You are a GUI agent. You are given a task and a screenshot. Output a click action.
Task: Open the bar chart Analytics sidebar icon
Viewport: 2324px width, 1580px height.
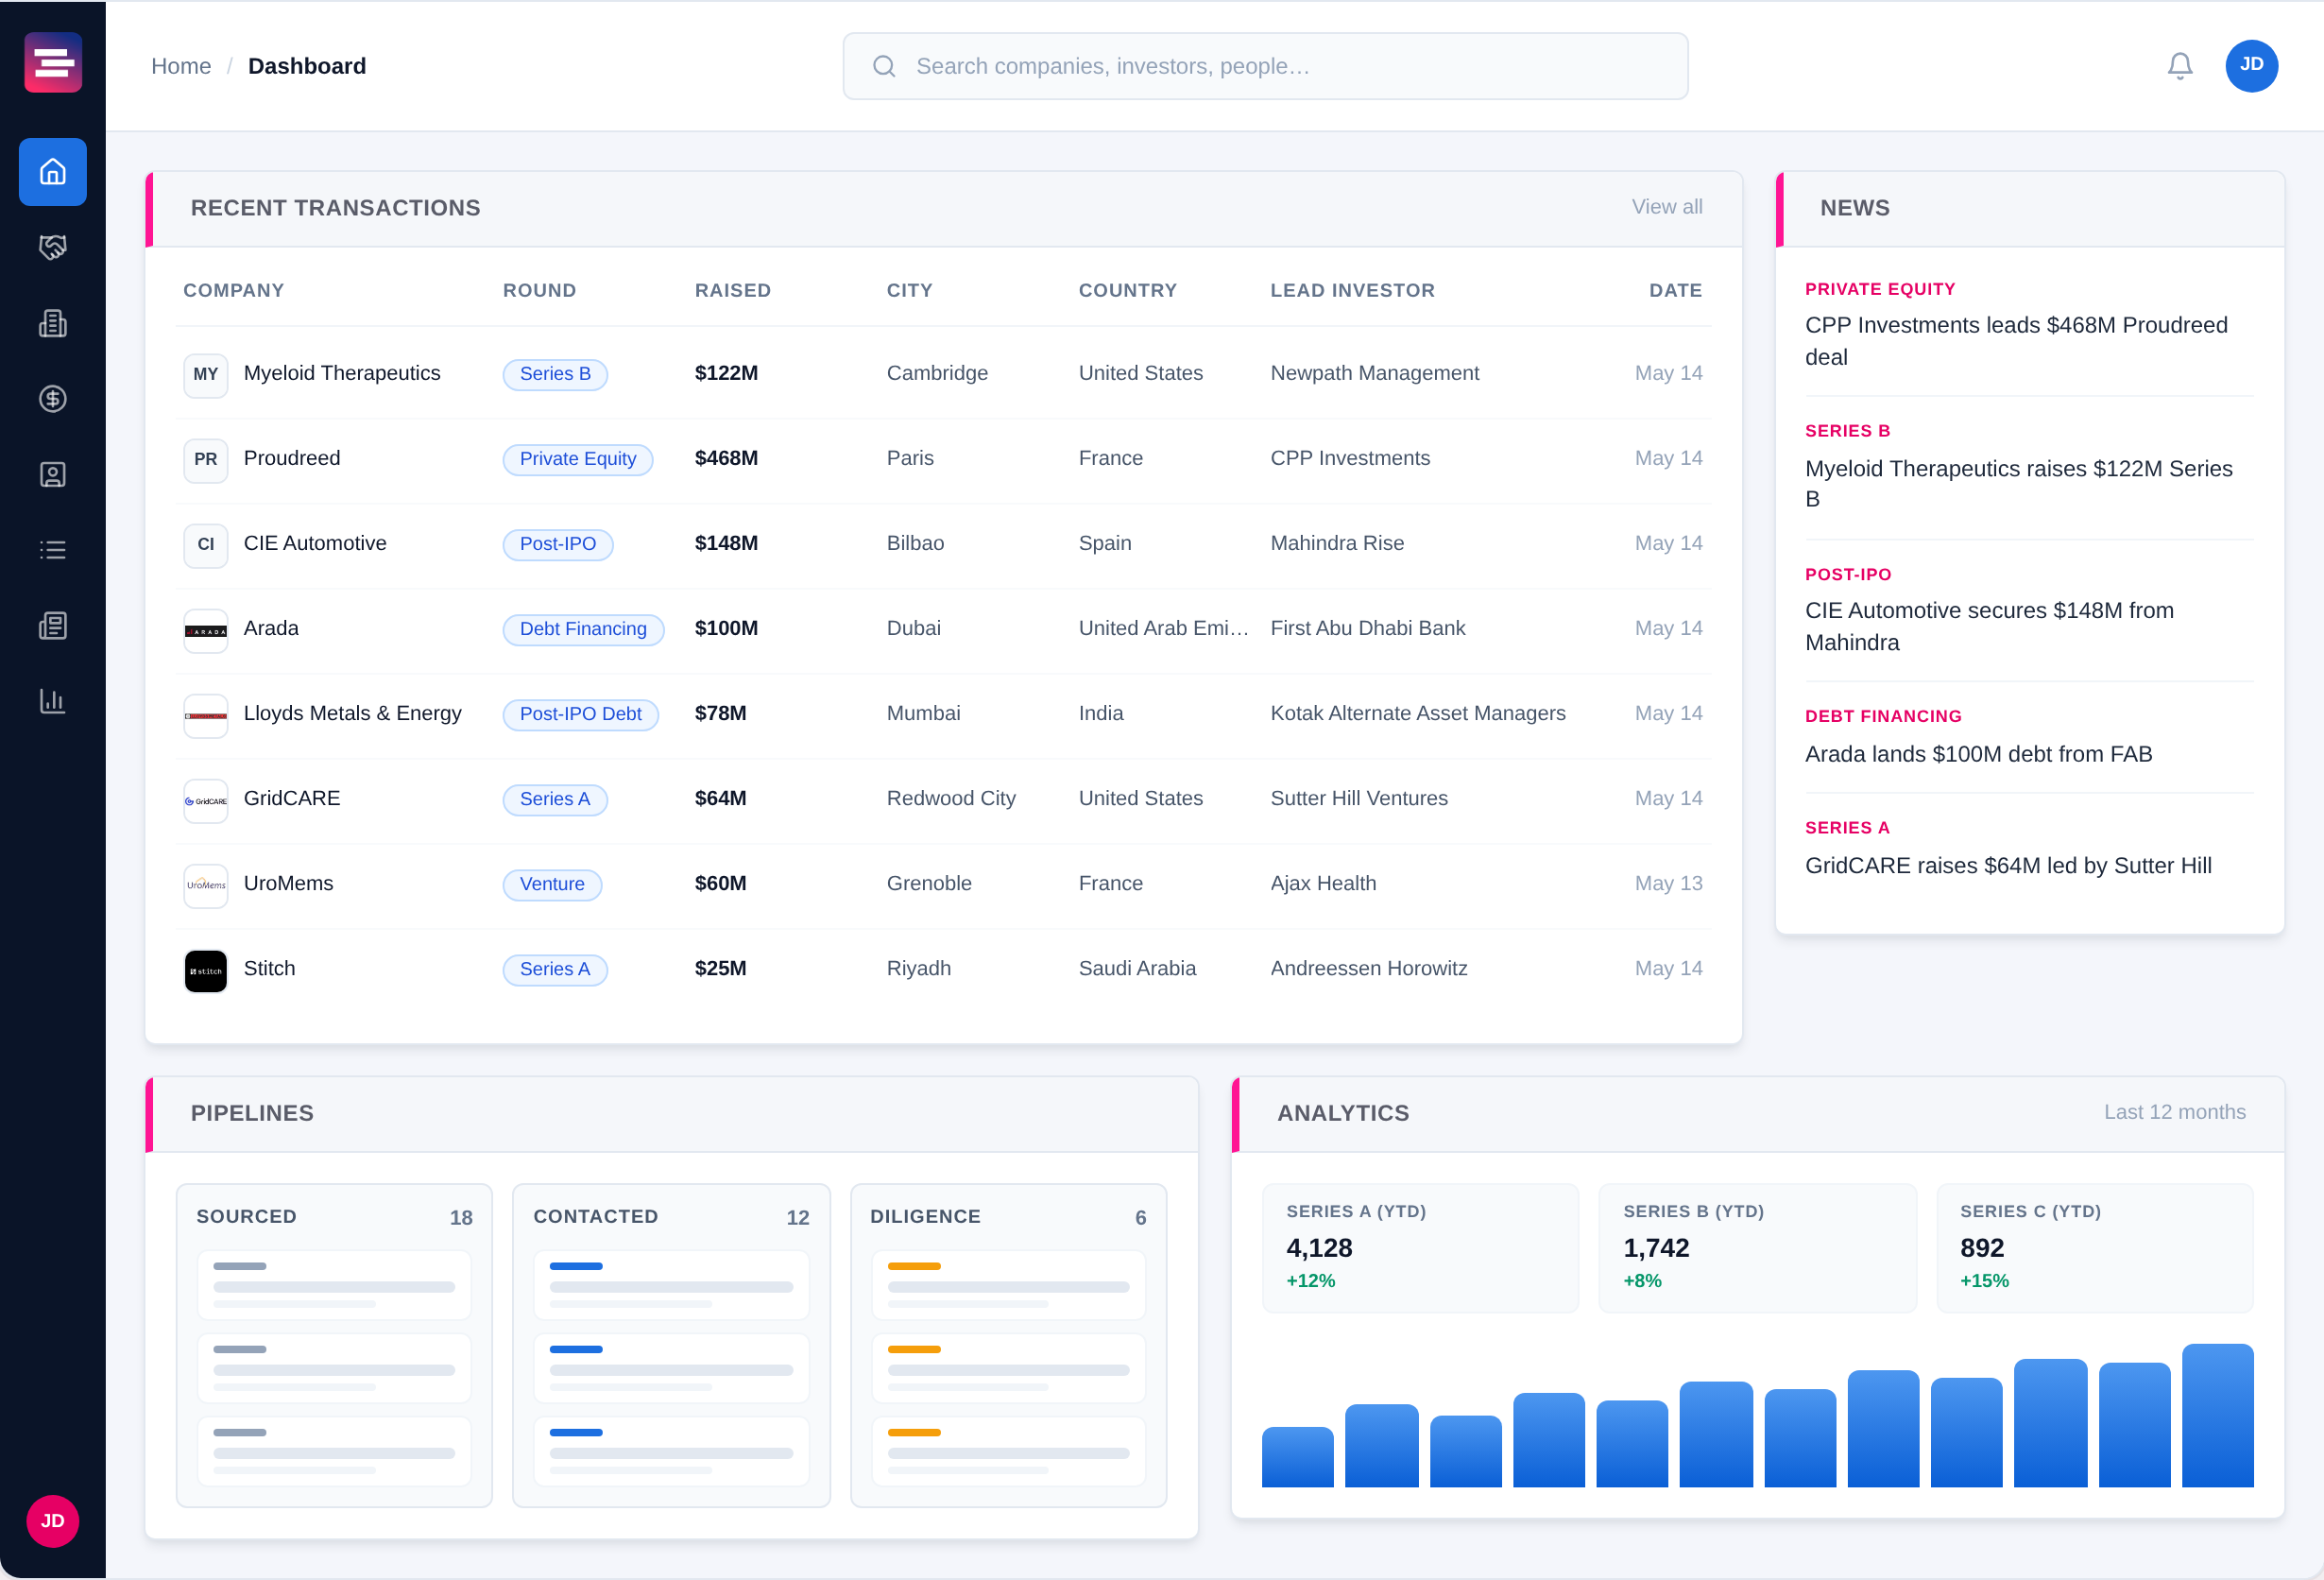pyautogui.click(x=53, y=701)
